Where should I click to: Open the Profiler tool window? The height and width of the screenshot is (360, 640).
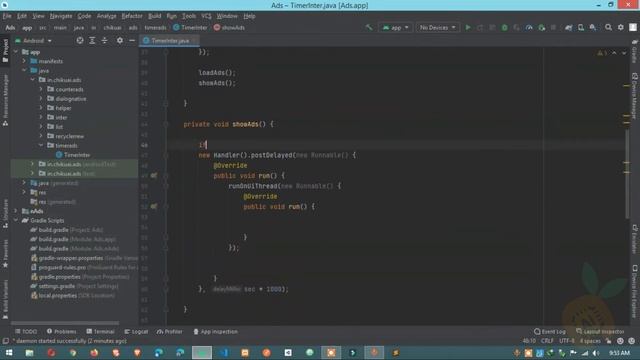pyautogui.click(x=170, y=331)
